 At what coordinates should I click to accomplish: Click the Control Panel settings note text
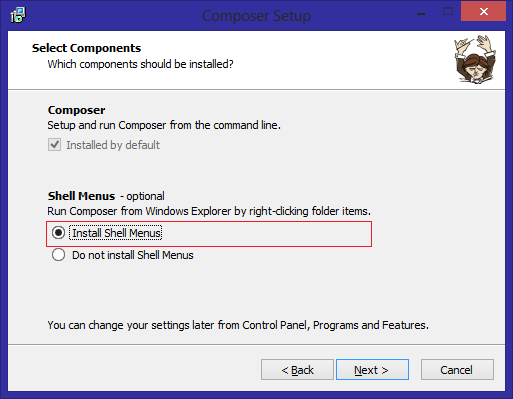pyautogui.click(x=238, y=325)
